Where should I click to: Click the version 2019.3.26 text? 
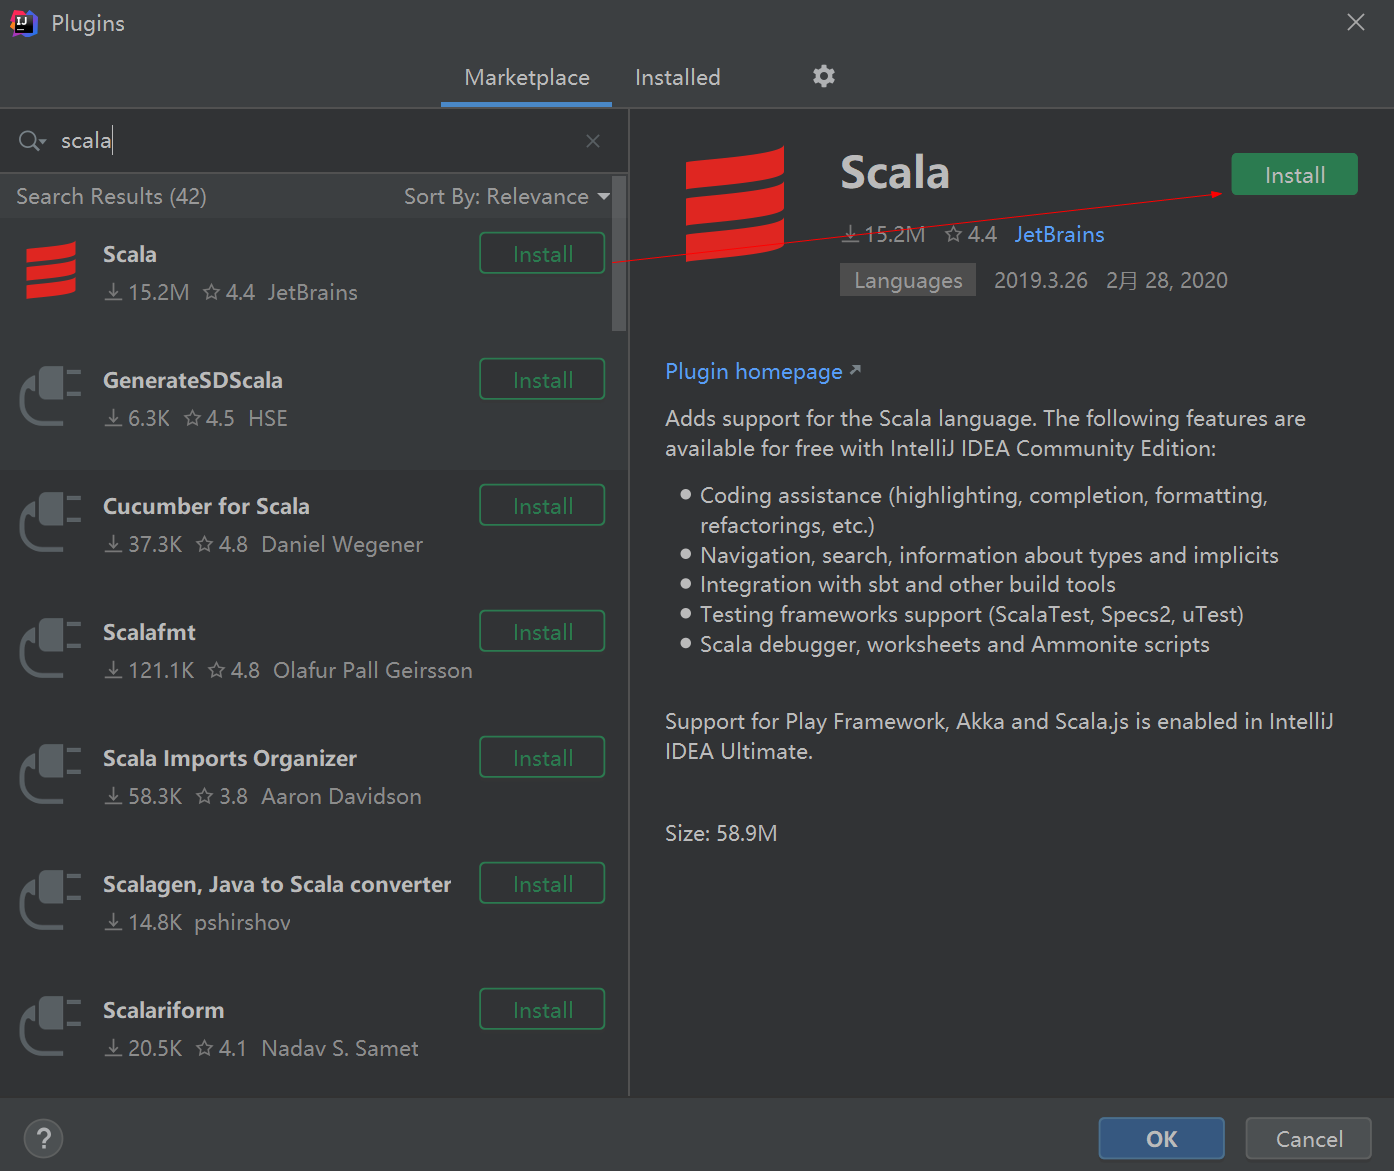click(1040, 280)
